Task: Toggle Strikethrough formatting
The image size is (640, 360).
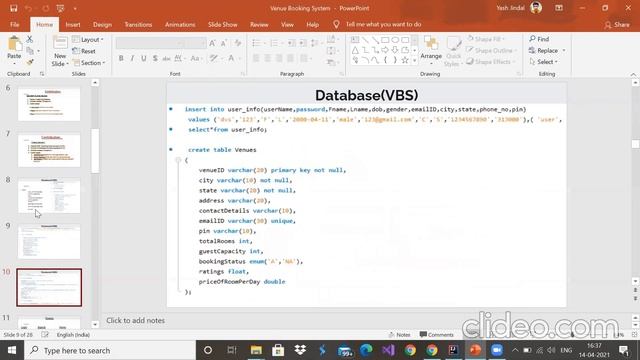Action: [x=166, y=58]
